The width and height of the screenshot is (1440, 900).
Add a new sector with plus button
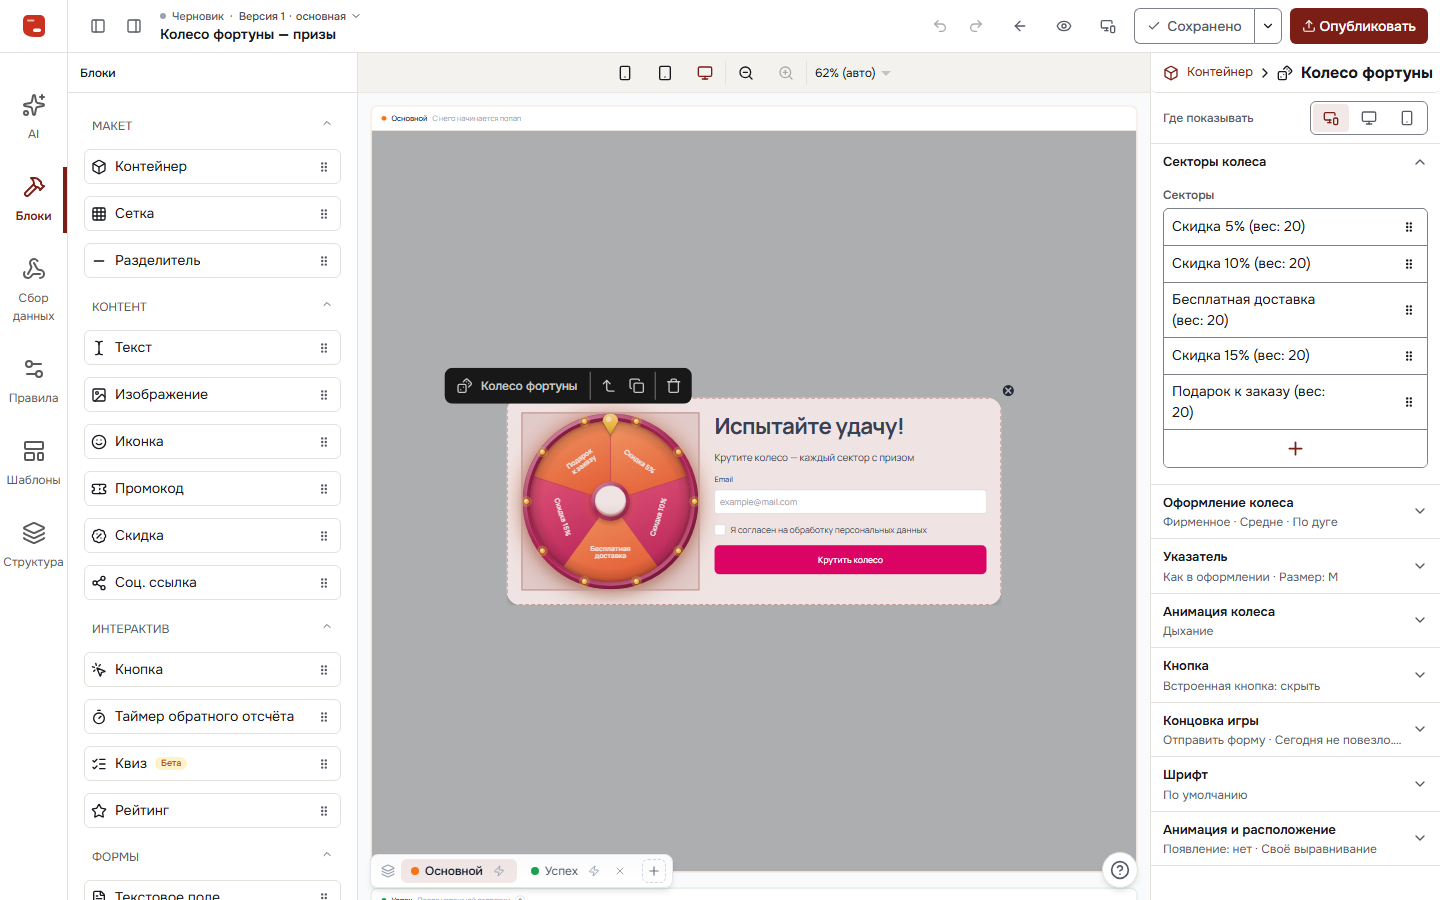tap(1295, 449)
